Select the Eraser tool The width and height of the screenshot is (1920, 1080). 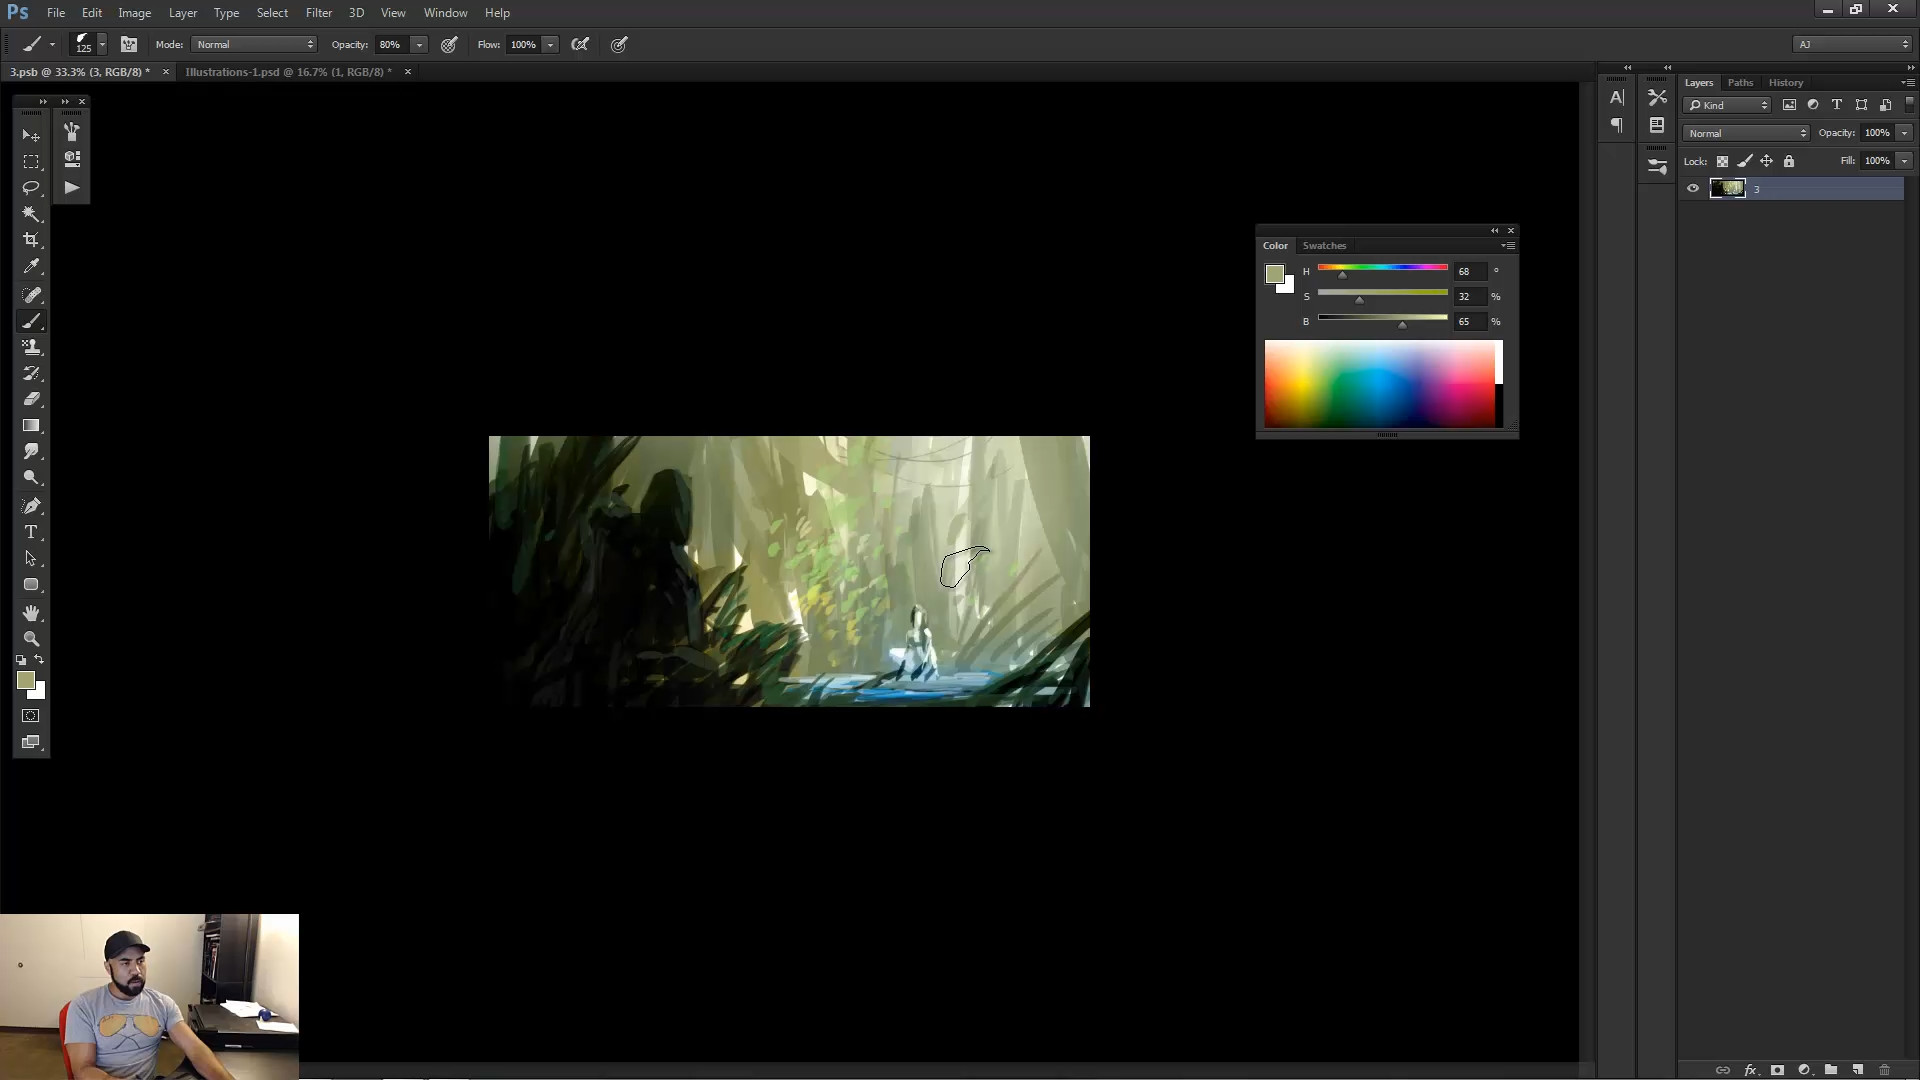pyautogui.click(x=31, y=399)
